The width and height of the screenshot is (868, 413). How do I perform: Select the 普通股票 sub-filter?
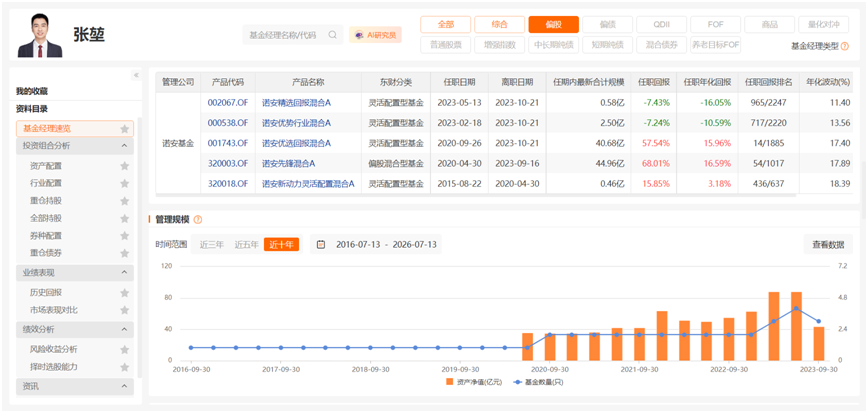(446, 45)
